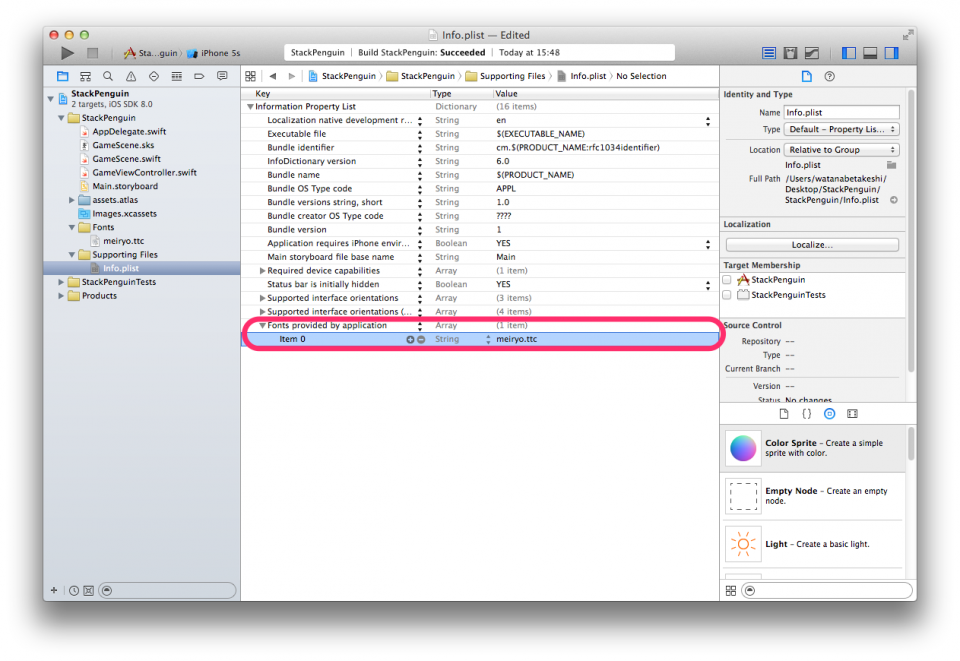
Task: Select the Color Sprite thumbnail
Action: click(x=743, y=448)
